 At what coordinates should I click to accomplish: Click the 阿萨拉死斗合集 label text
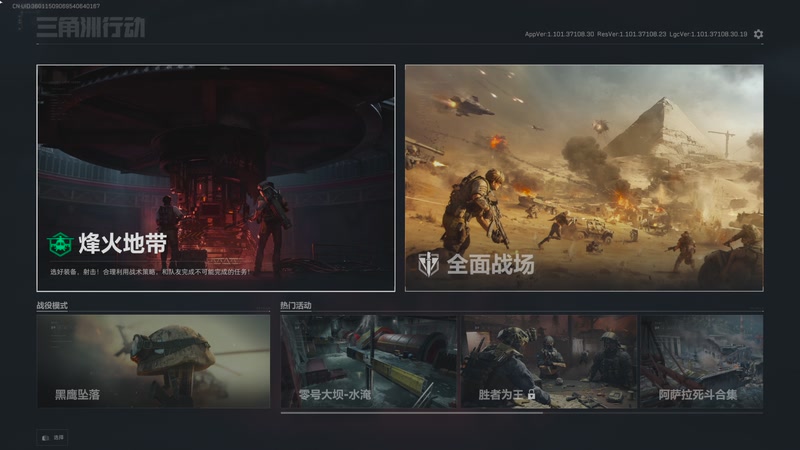(x=698, y=394)
